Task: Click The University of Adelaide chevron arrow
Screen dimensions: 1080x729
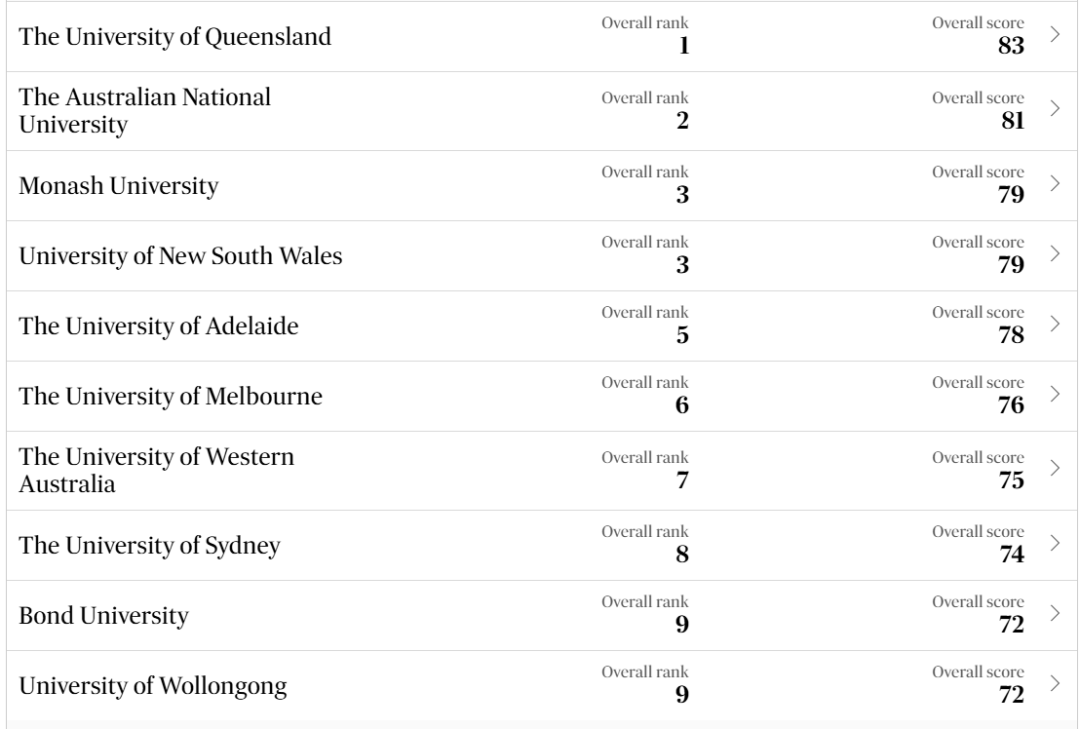Action: pyautogui.click(x=1054, y=324)
